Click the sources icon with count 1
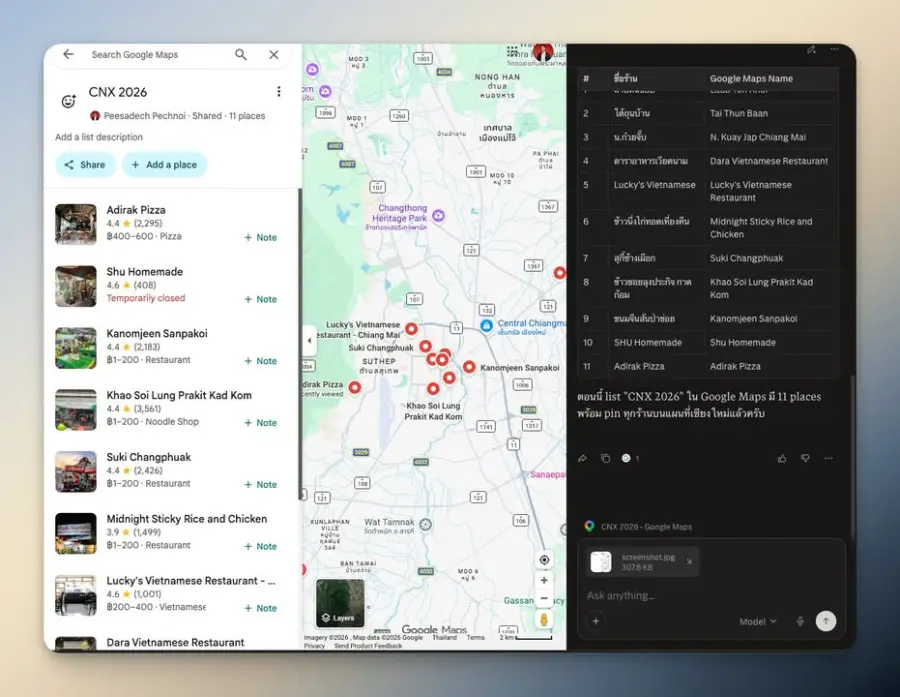 [630, 458]
